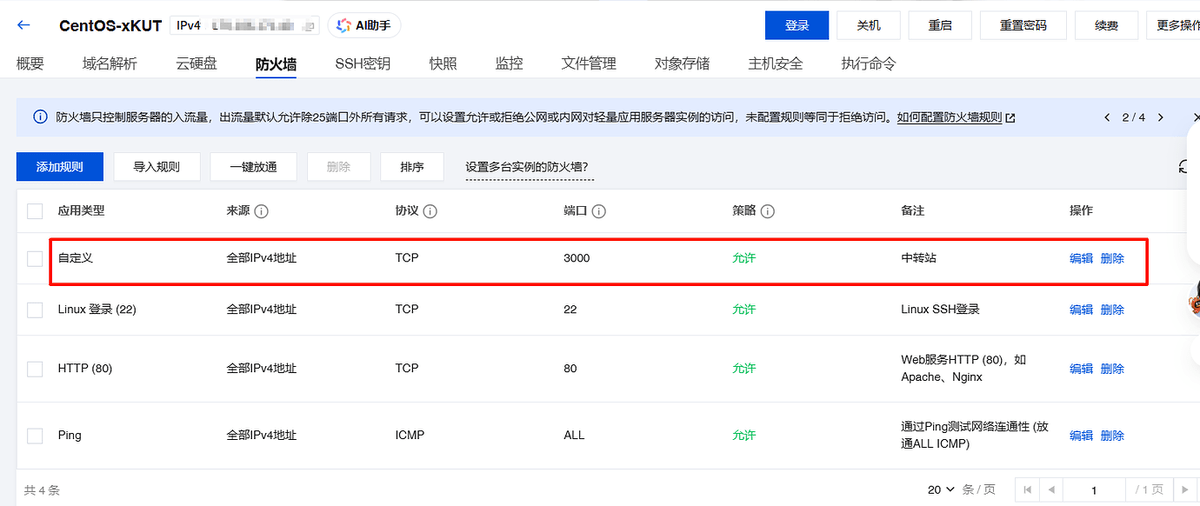Open the 防火墙 tab
1200x506 pixels.
click(x=275, y=64)
